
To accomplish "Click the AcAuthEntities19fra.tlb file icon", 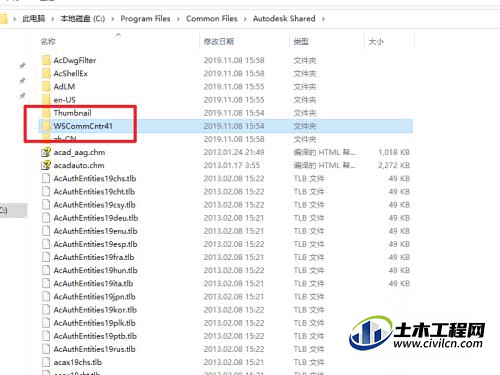I will click(x=46, y=257).
